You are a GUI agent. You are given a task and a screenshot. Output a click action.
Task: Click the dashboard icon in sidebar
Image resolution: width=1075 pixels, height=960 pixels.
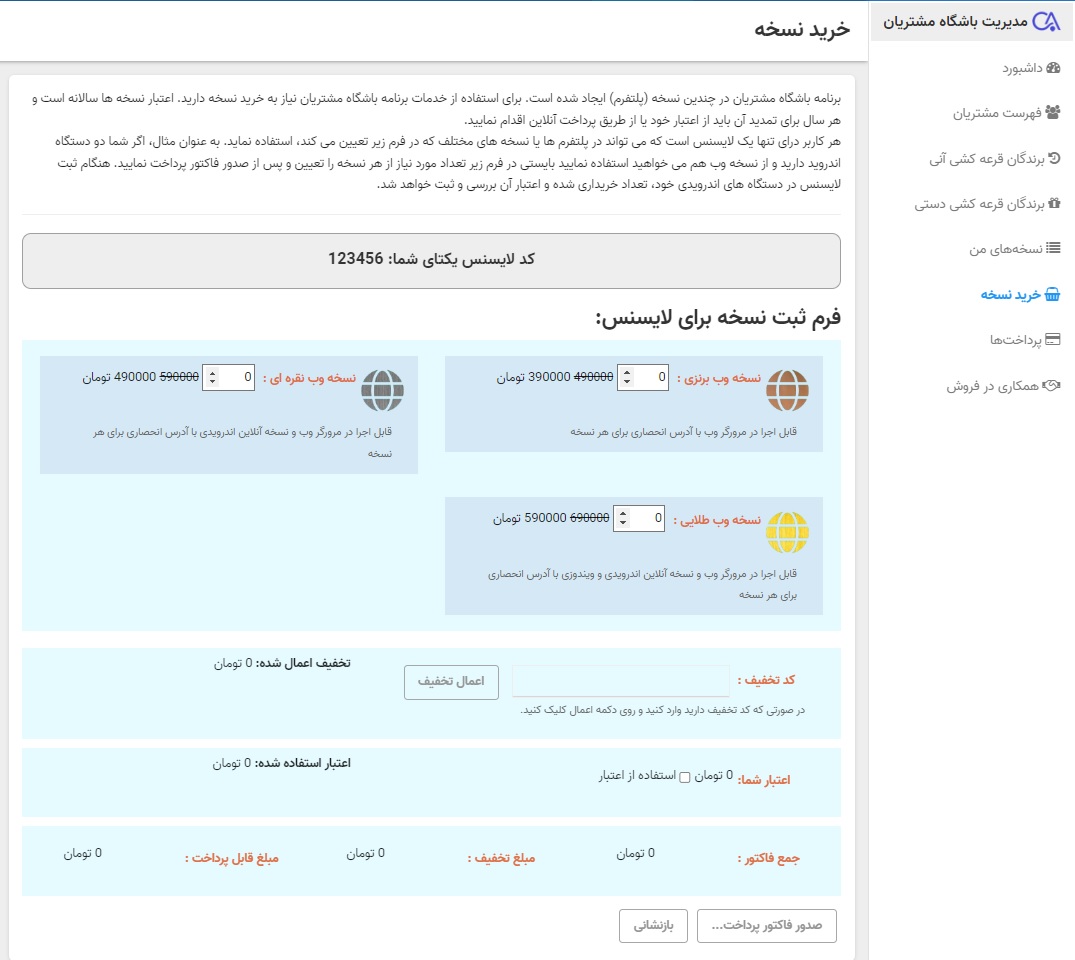click(x=1052, y=68)
